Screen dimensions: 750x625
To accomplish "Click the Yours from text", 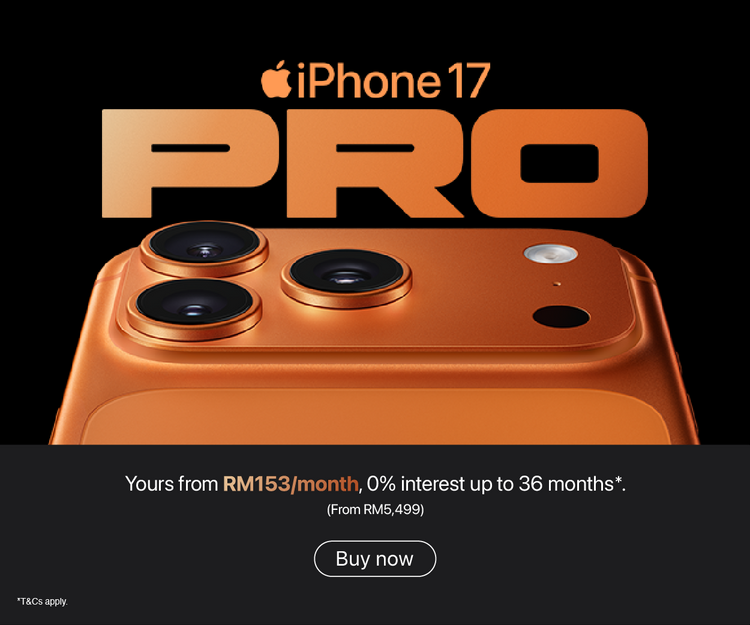I will [x=171, y=484].
